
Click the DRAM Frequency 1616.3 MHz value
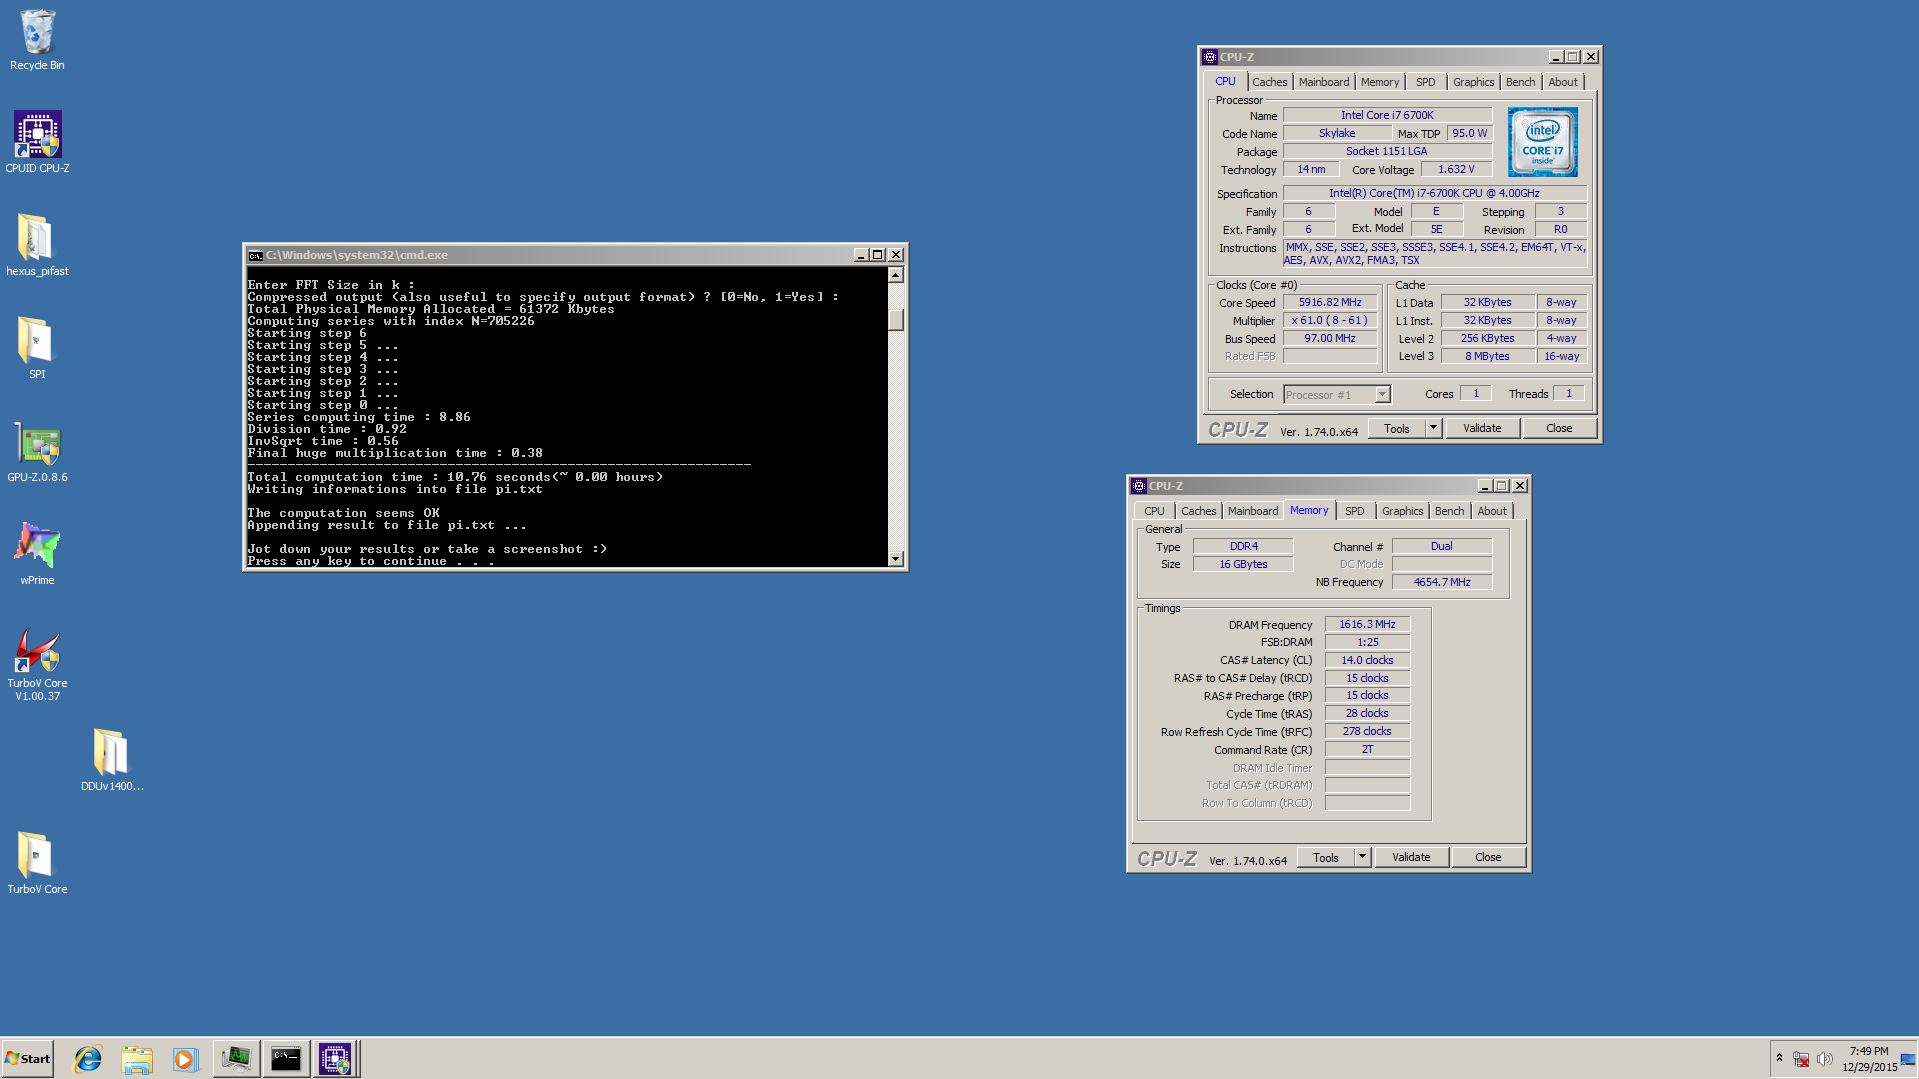(x=1367, y=624)
